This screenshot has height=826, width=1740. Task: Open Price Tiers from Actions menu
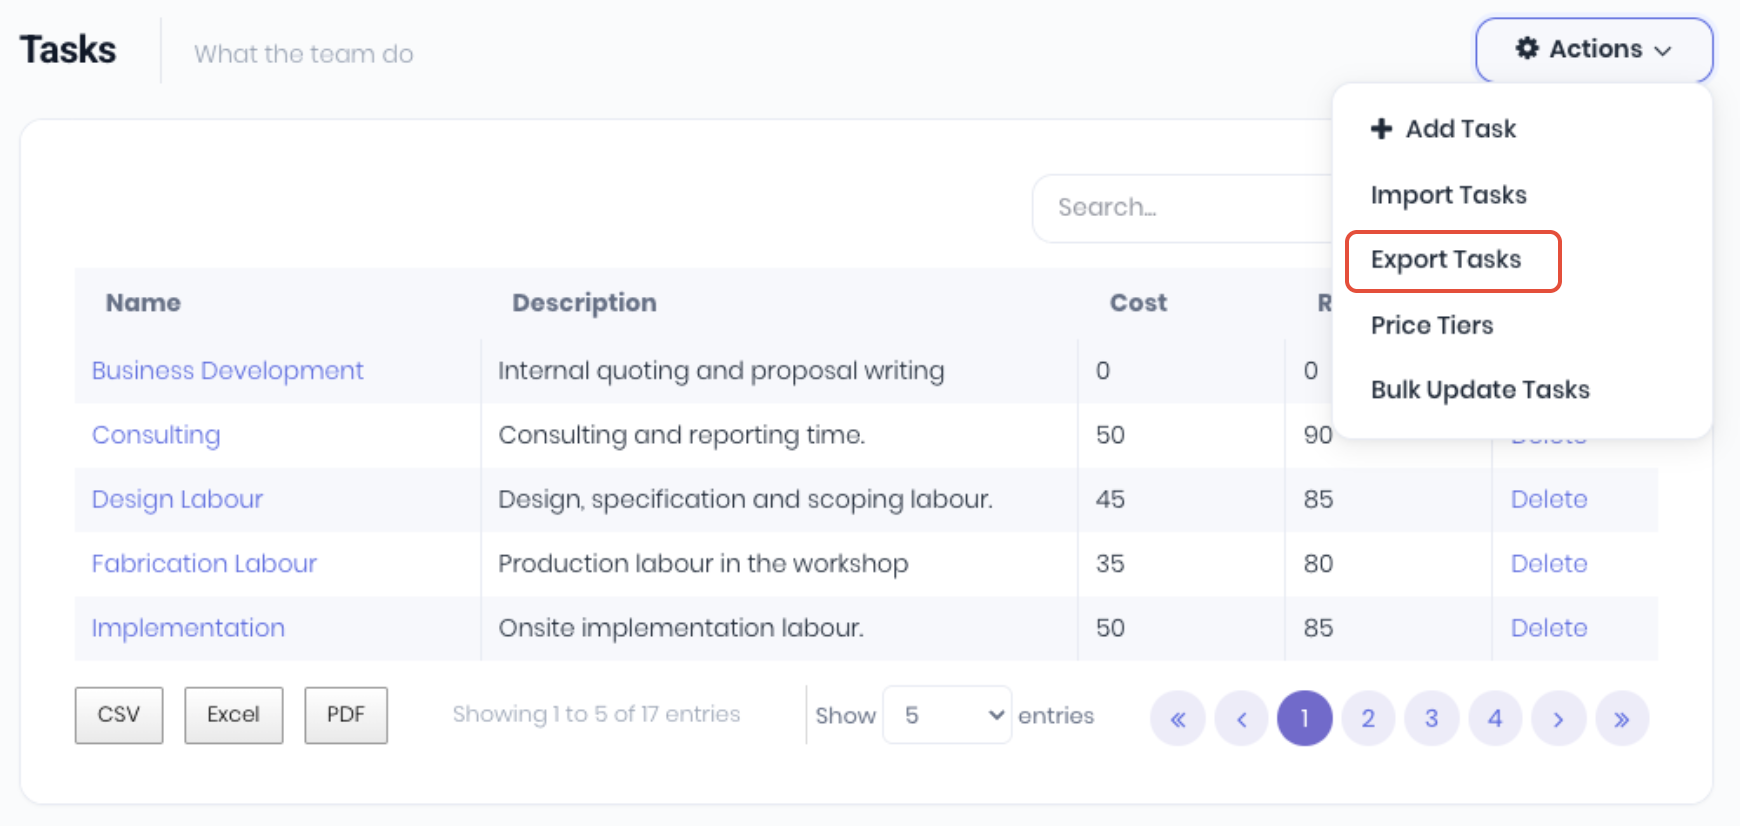pyautogui.click(x=1431, y=325)
